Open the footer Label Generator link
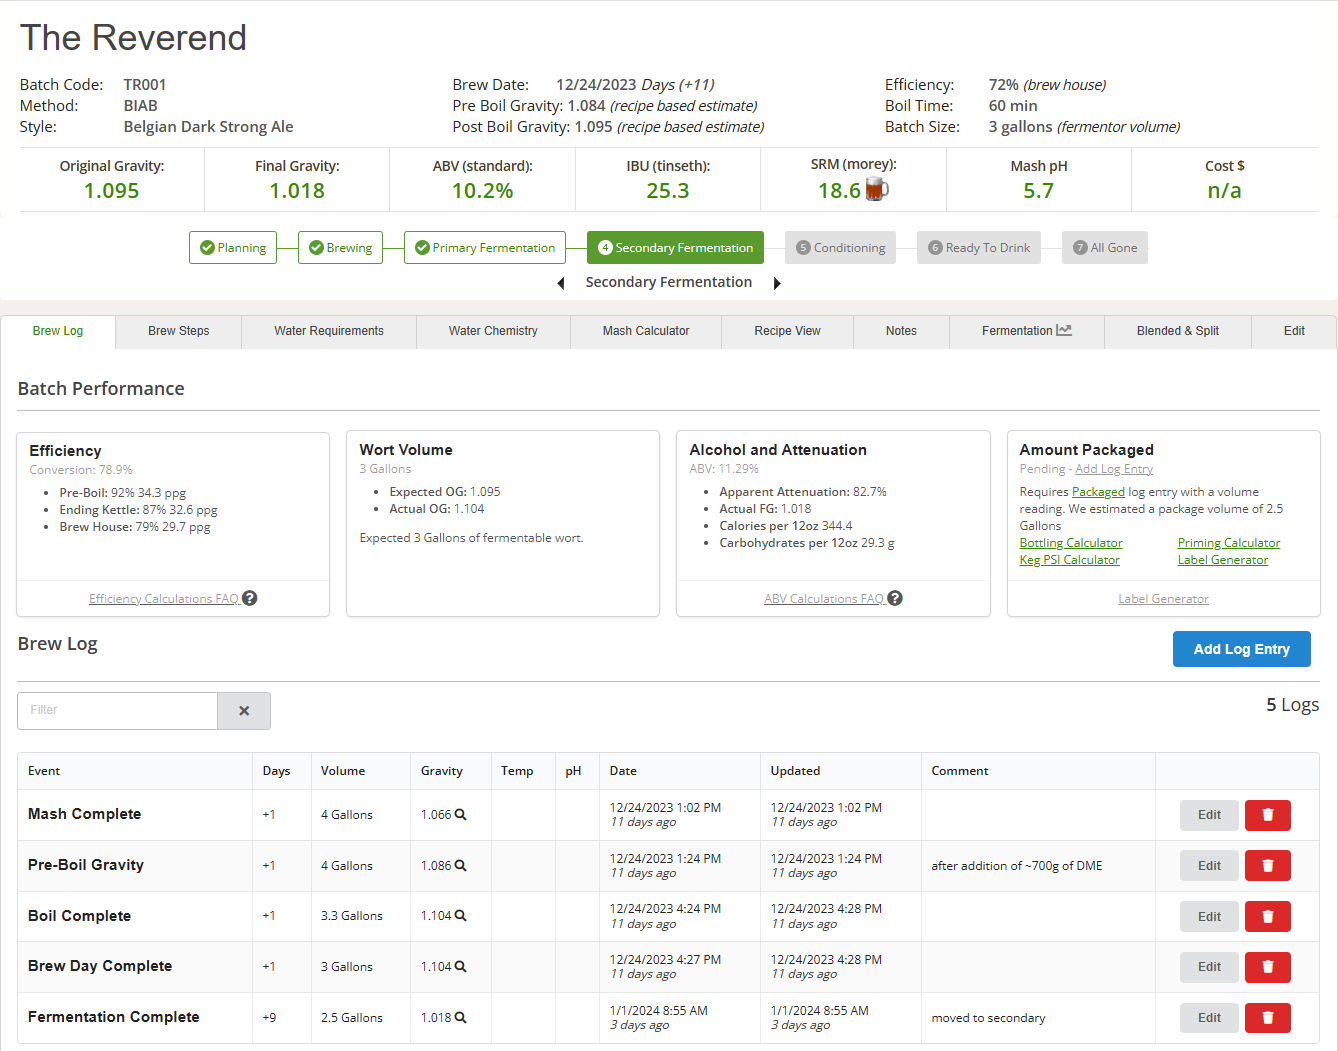 pos(1163,599)
